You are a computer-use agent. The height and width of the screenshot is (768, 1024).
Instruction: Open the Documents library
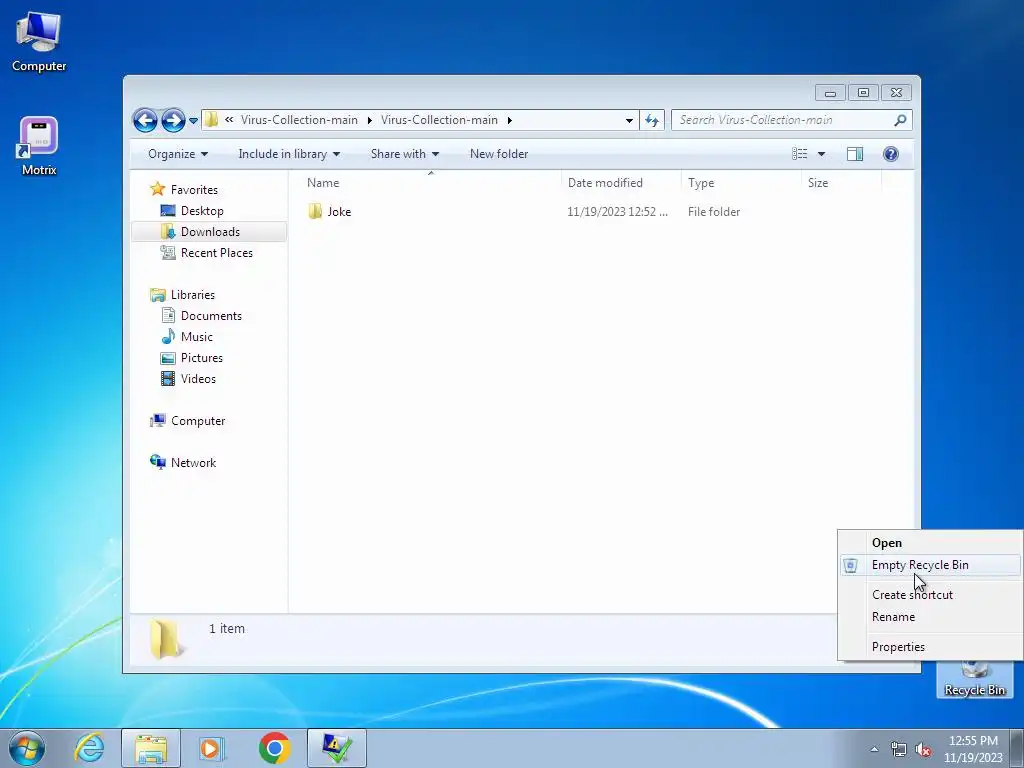pos(210,316)
